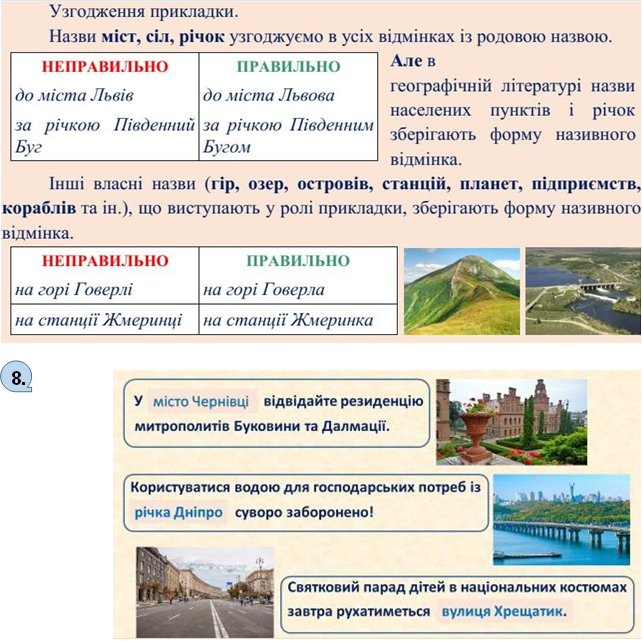Click the bold word 'підприємств'
The width and height of the screenshot is (642, 641).
(585, 184)
